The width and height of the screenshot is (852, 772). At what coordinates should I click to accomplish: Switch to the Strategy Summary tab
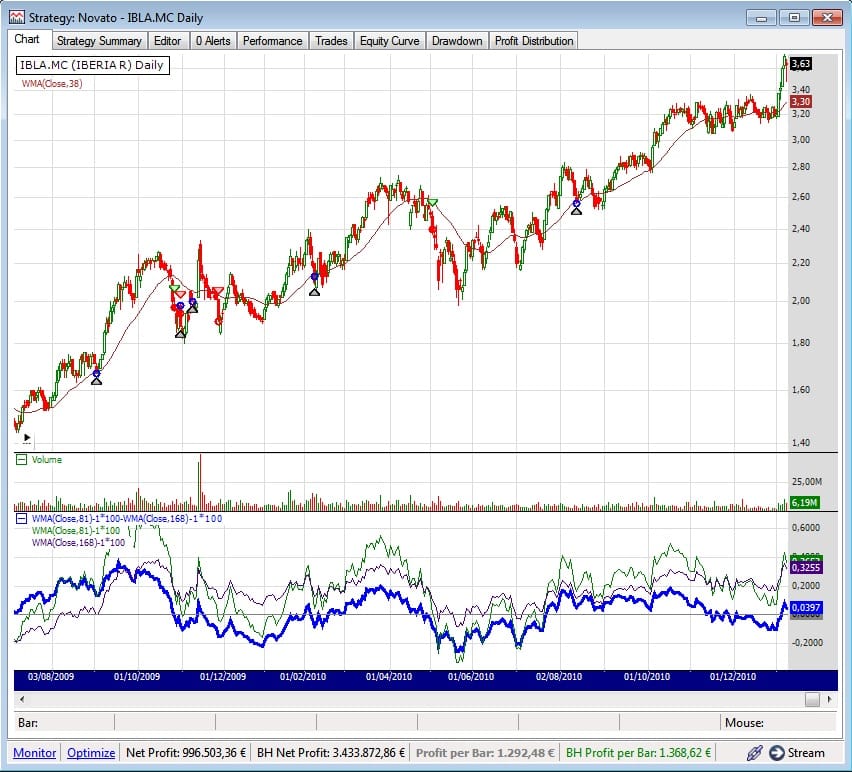coord(98,41)
